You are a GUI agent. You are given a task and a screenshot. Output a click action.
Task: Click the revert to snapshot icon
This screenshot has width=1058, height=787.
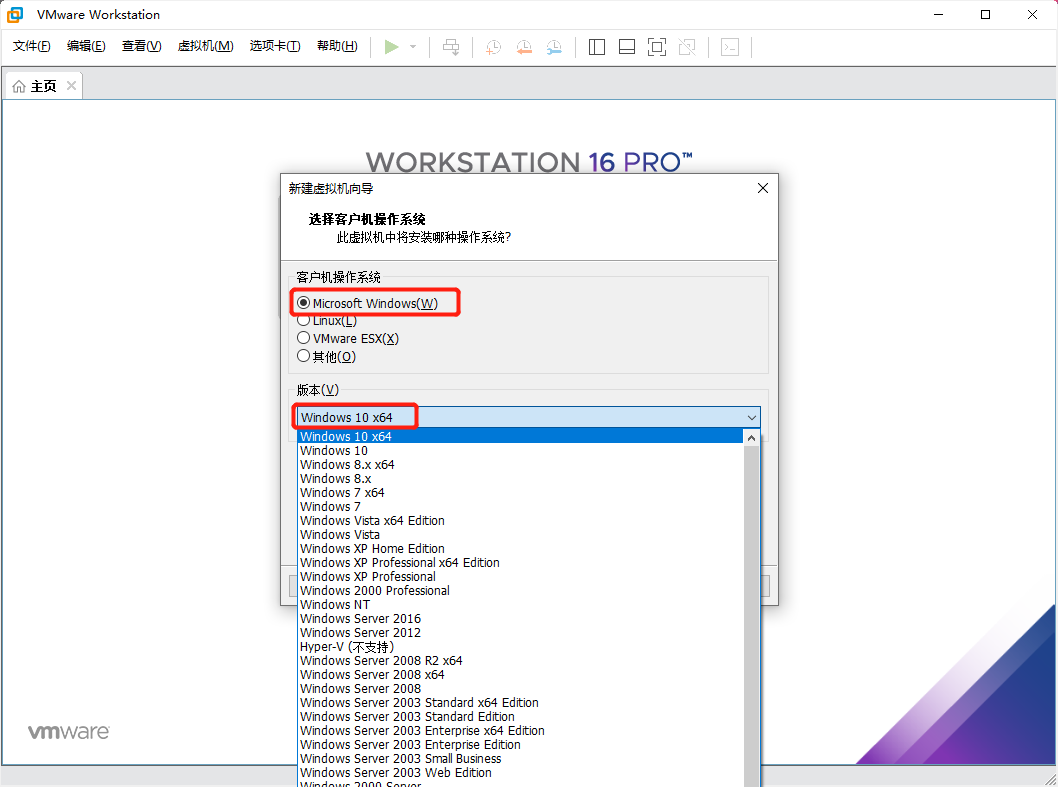coord(524,47)
